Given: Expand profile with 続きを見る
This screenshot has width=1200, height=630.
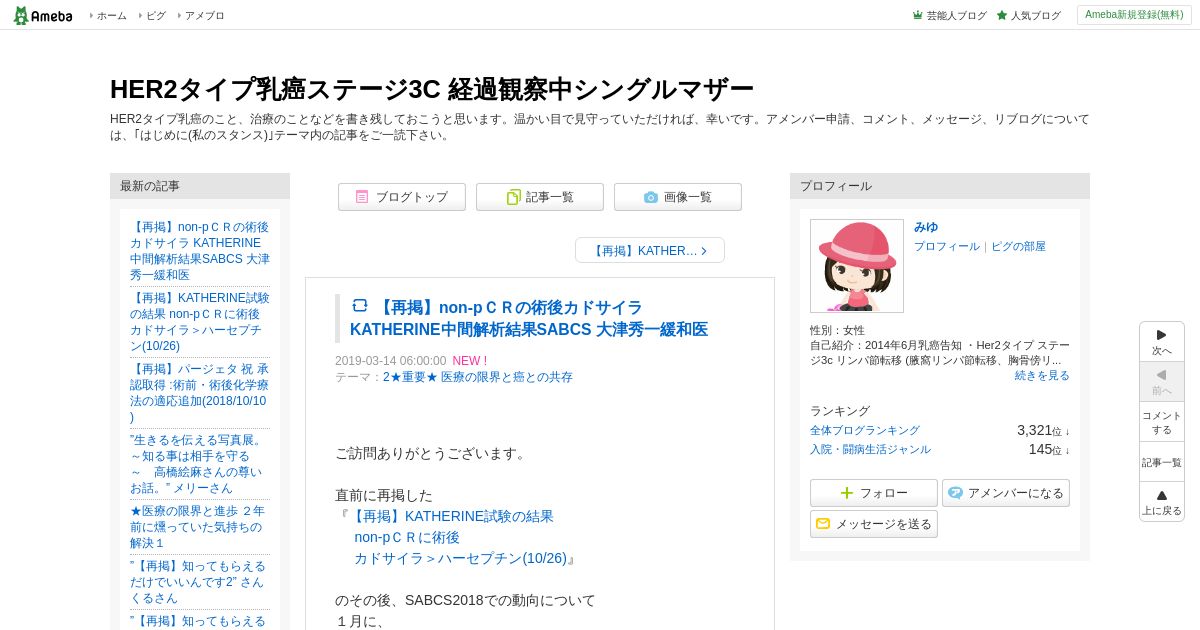Looking at the screenshot, I should [x=1042, y=375].
